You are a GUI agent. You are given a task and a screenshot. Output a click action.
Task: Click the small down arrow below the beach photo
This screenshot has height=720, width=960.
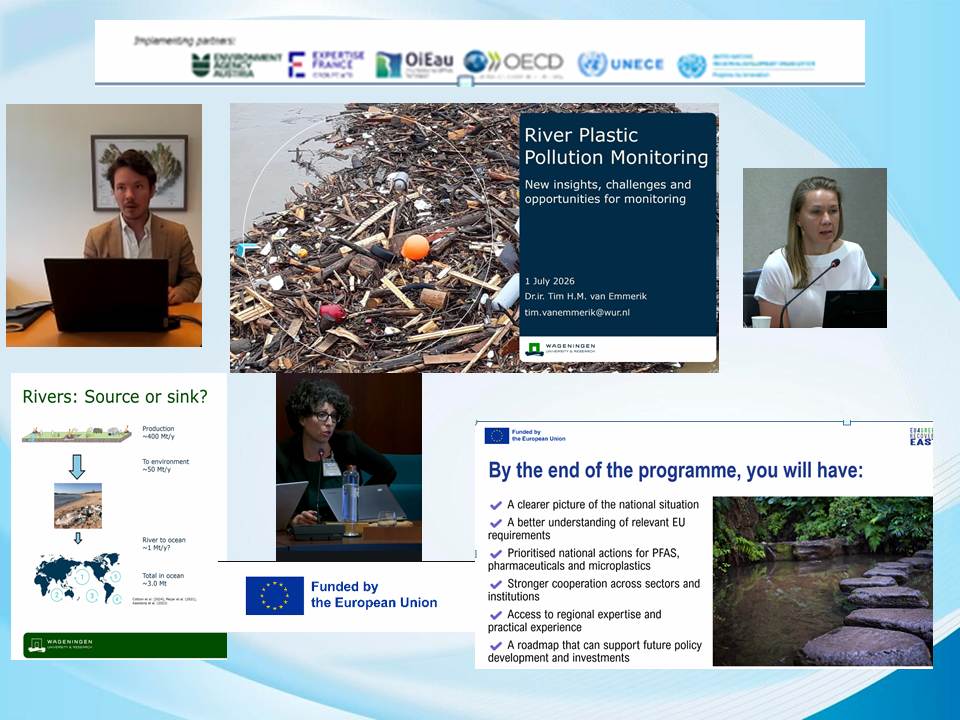pos(78,538)
